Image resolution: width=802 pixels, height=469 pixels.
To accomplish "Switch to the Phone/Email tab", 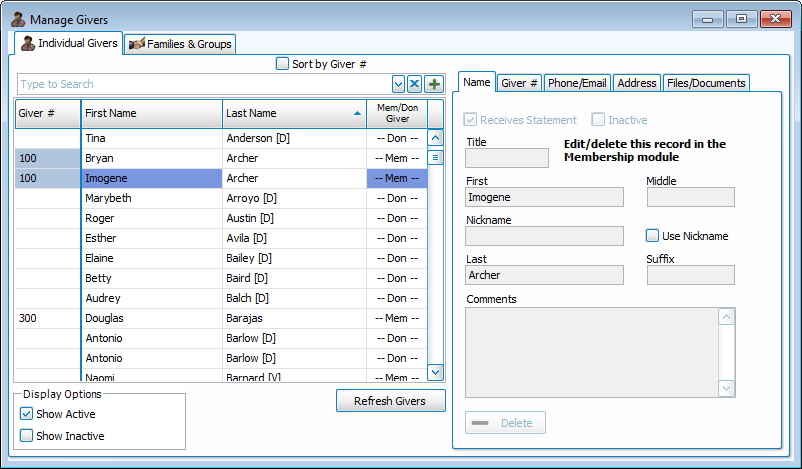I will tap(577, 83).
